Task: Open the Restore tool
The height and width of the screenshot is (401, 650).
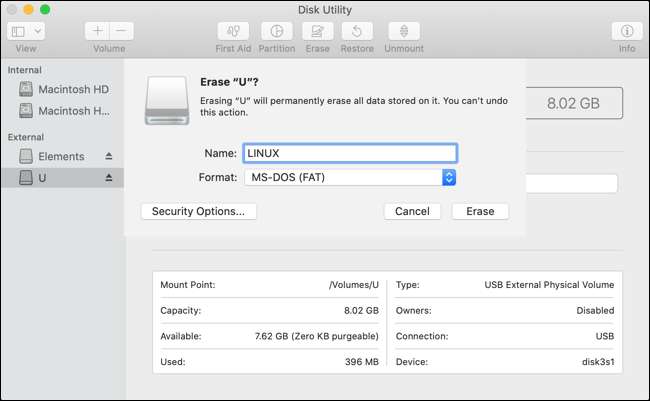Action: pos(357,31)
